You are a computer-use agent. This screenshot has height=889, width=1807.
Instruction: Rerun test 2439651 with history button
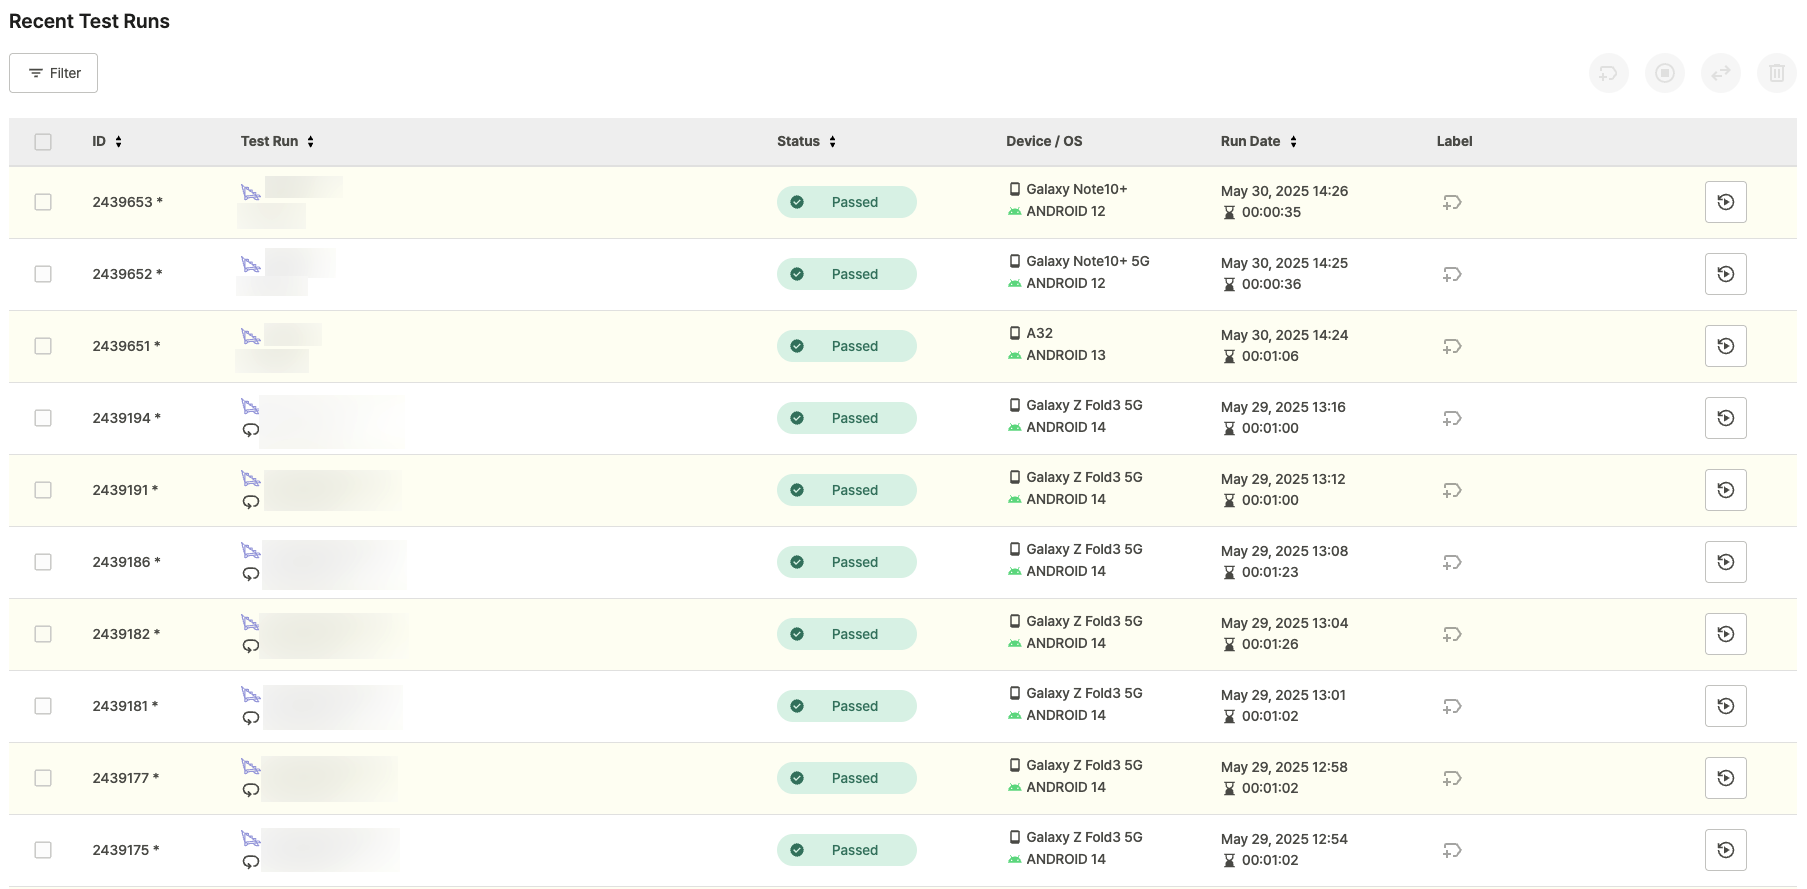(x=1725, y=346)
